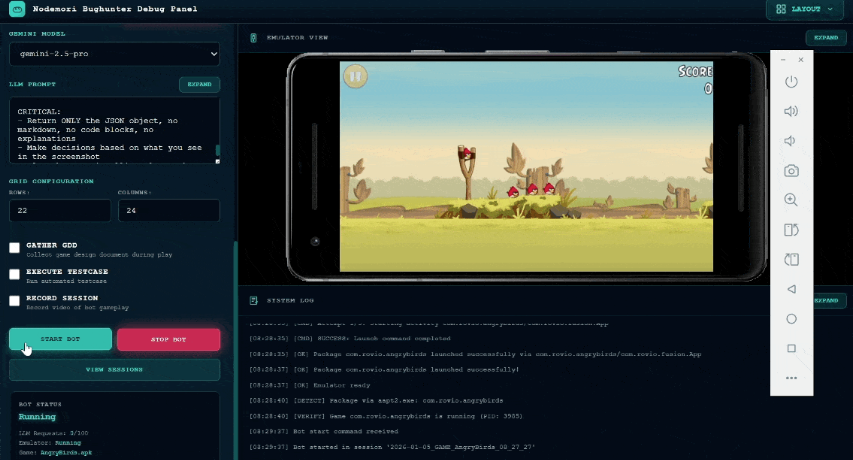Open the Layout dropdown menu

(x=804, y=9)
